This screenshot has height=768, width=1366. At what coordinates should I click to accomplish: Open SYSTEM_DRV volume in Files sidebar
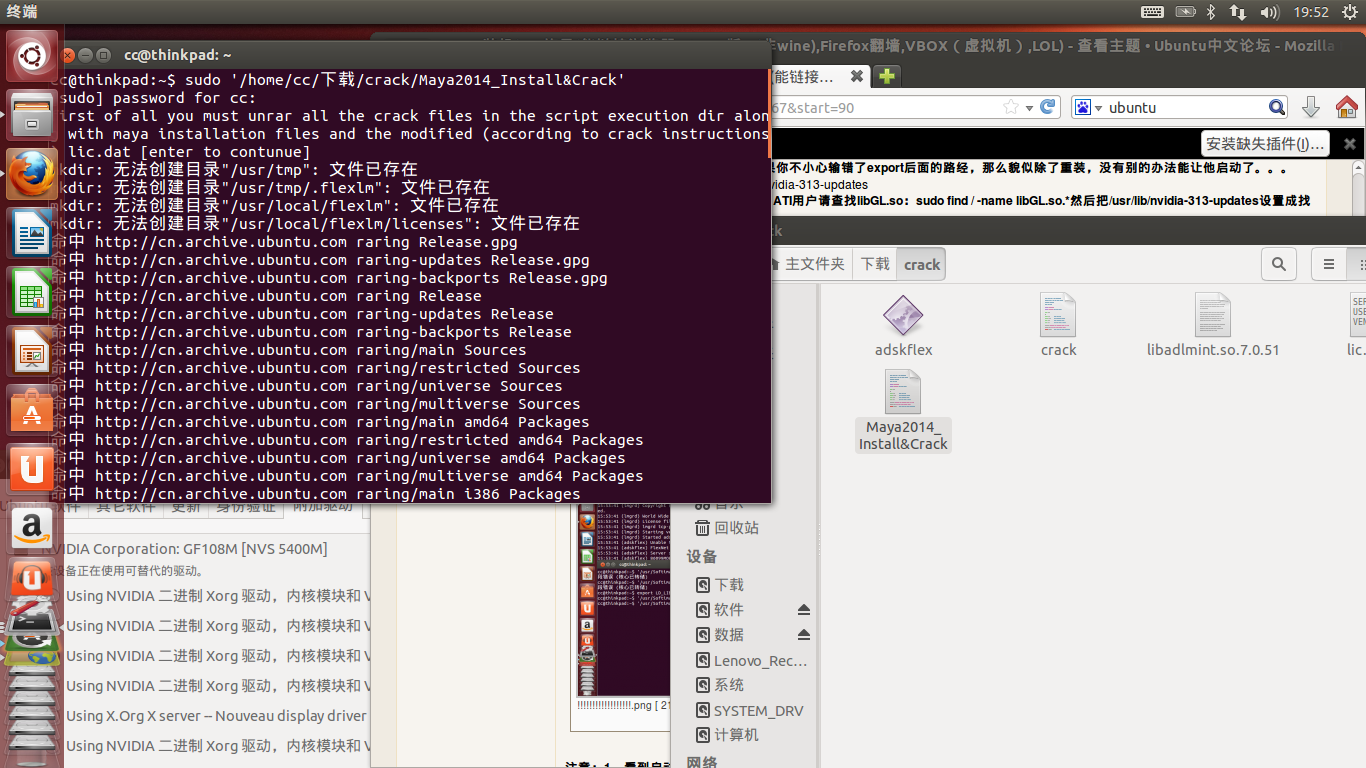[x=749, y=711]
